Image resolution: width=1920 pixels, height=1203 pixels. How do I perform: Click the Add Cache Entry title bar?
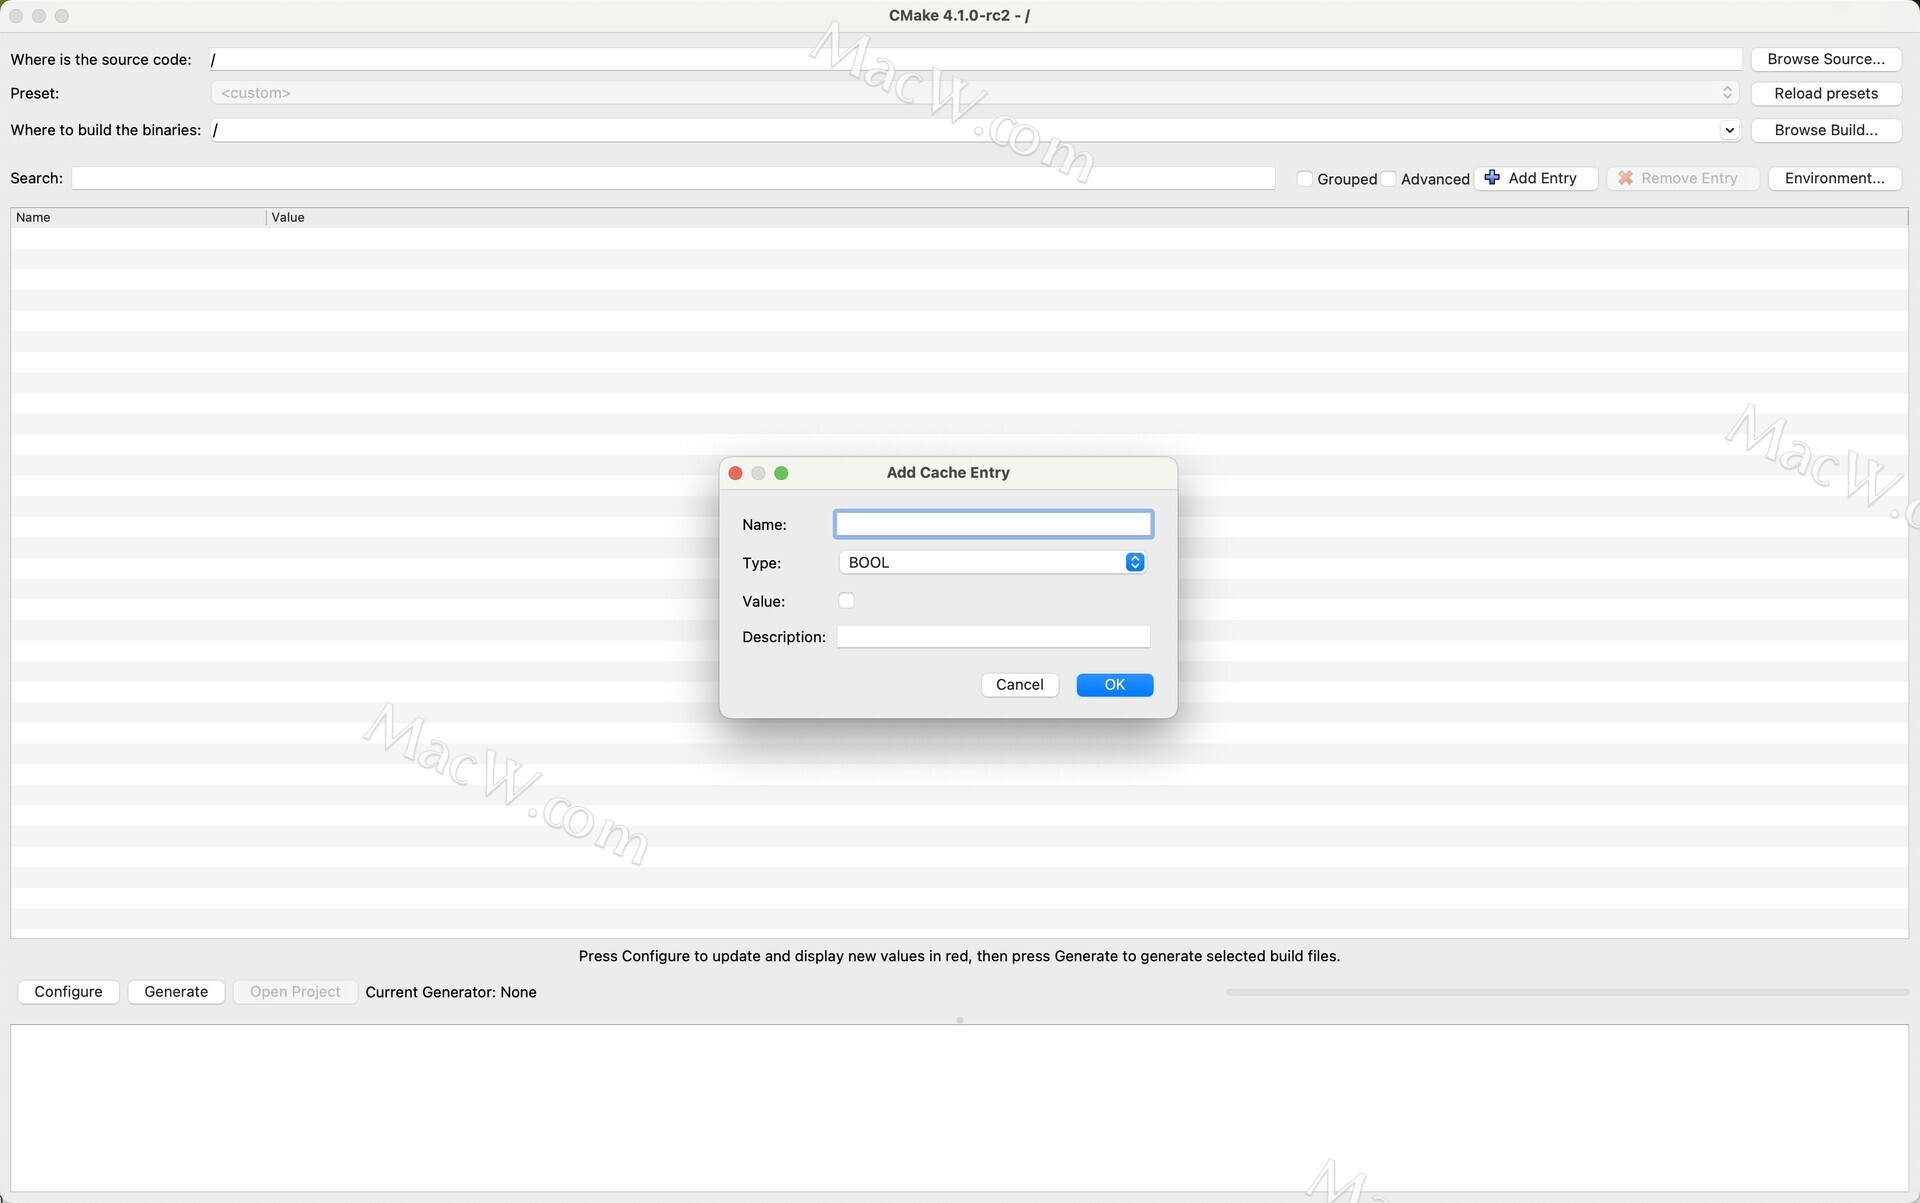coord(948,473)
